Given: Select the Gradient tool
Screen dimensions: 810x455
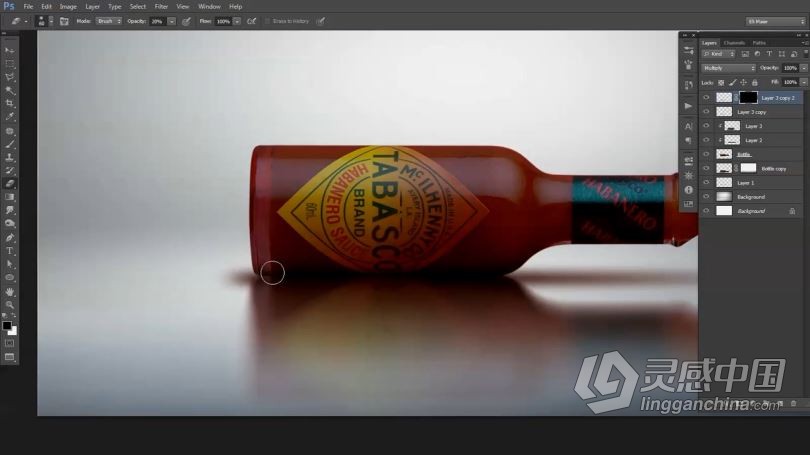Looking at the screenshot, I should click(10, 197).
